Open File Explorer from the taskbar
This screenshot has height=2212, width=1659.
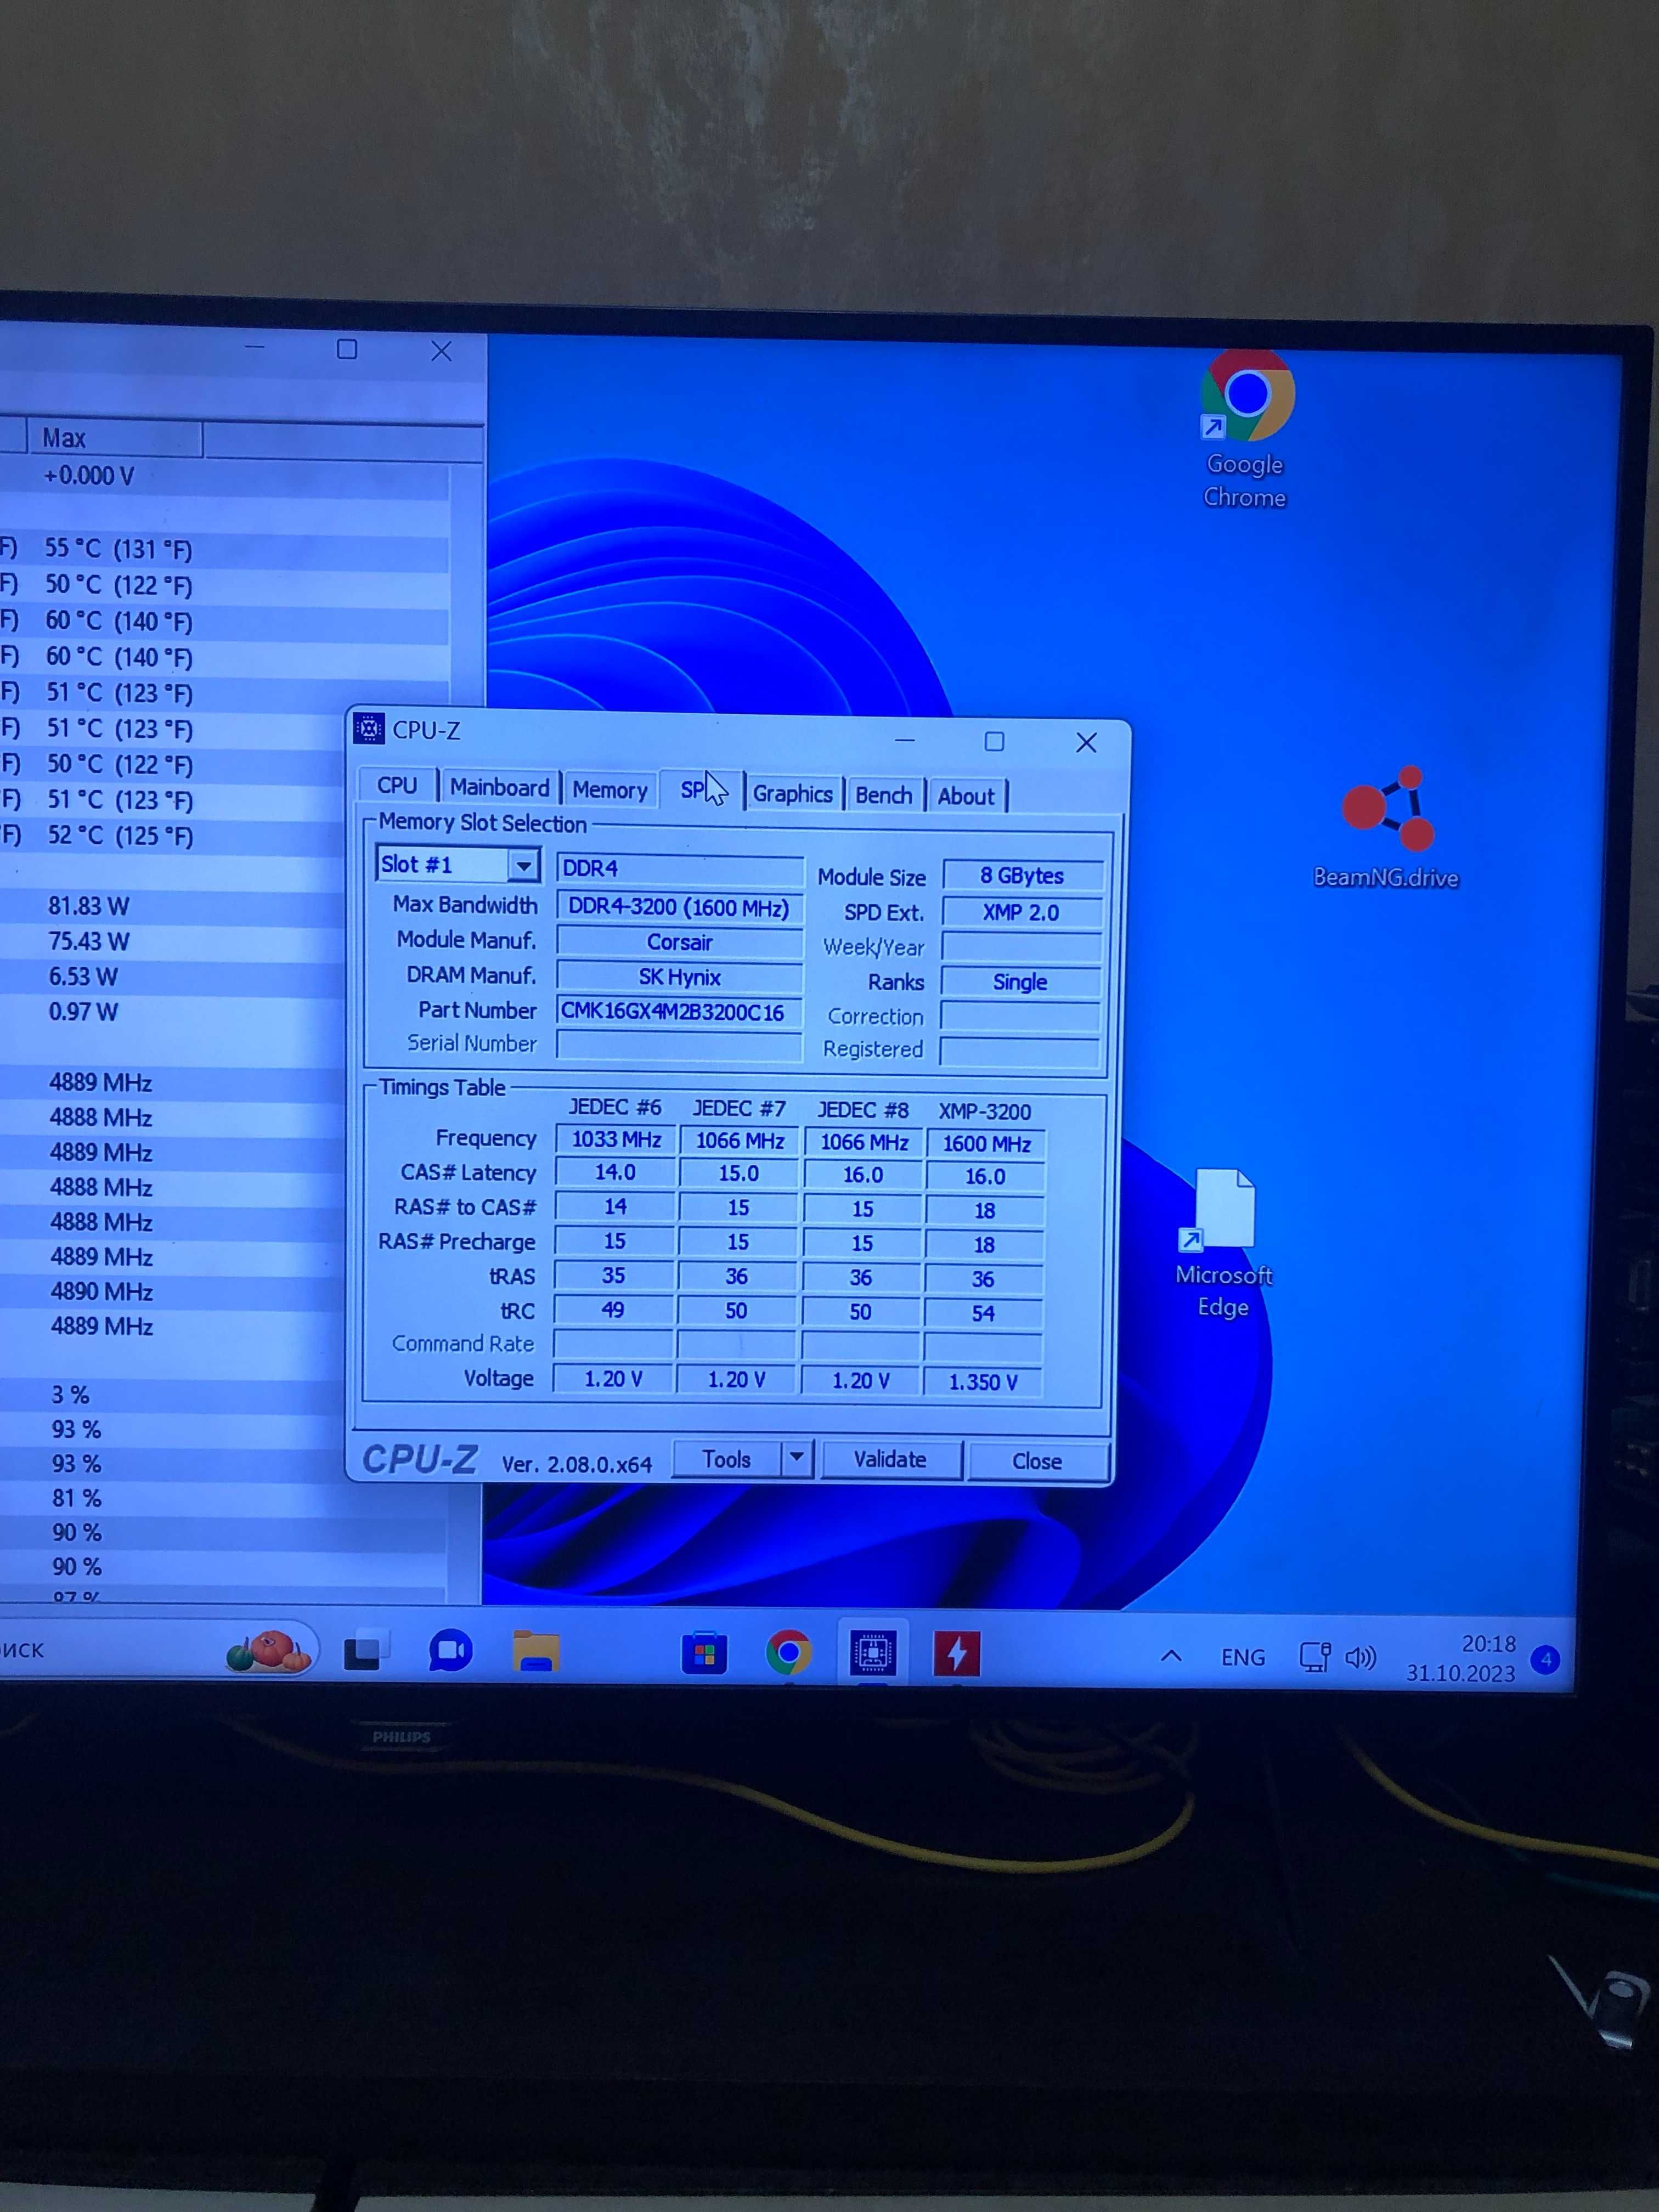pyautogui.click(x=536, y=1652)
